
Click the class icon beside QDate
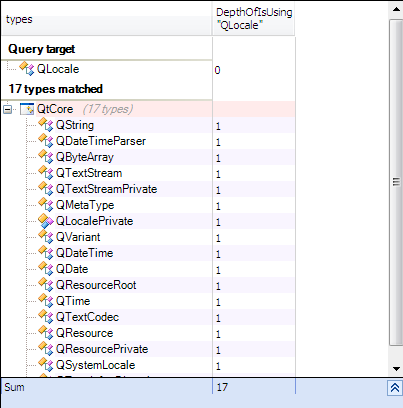[x=46, y=269]
